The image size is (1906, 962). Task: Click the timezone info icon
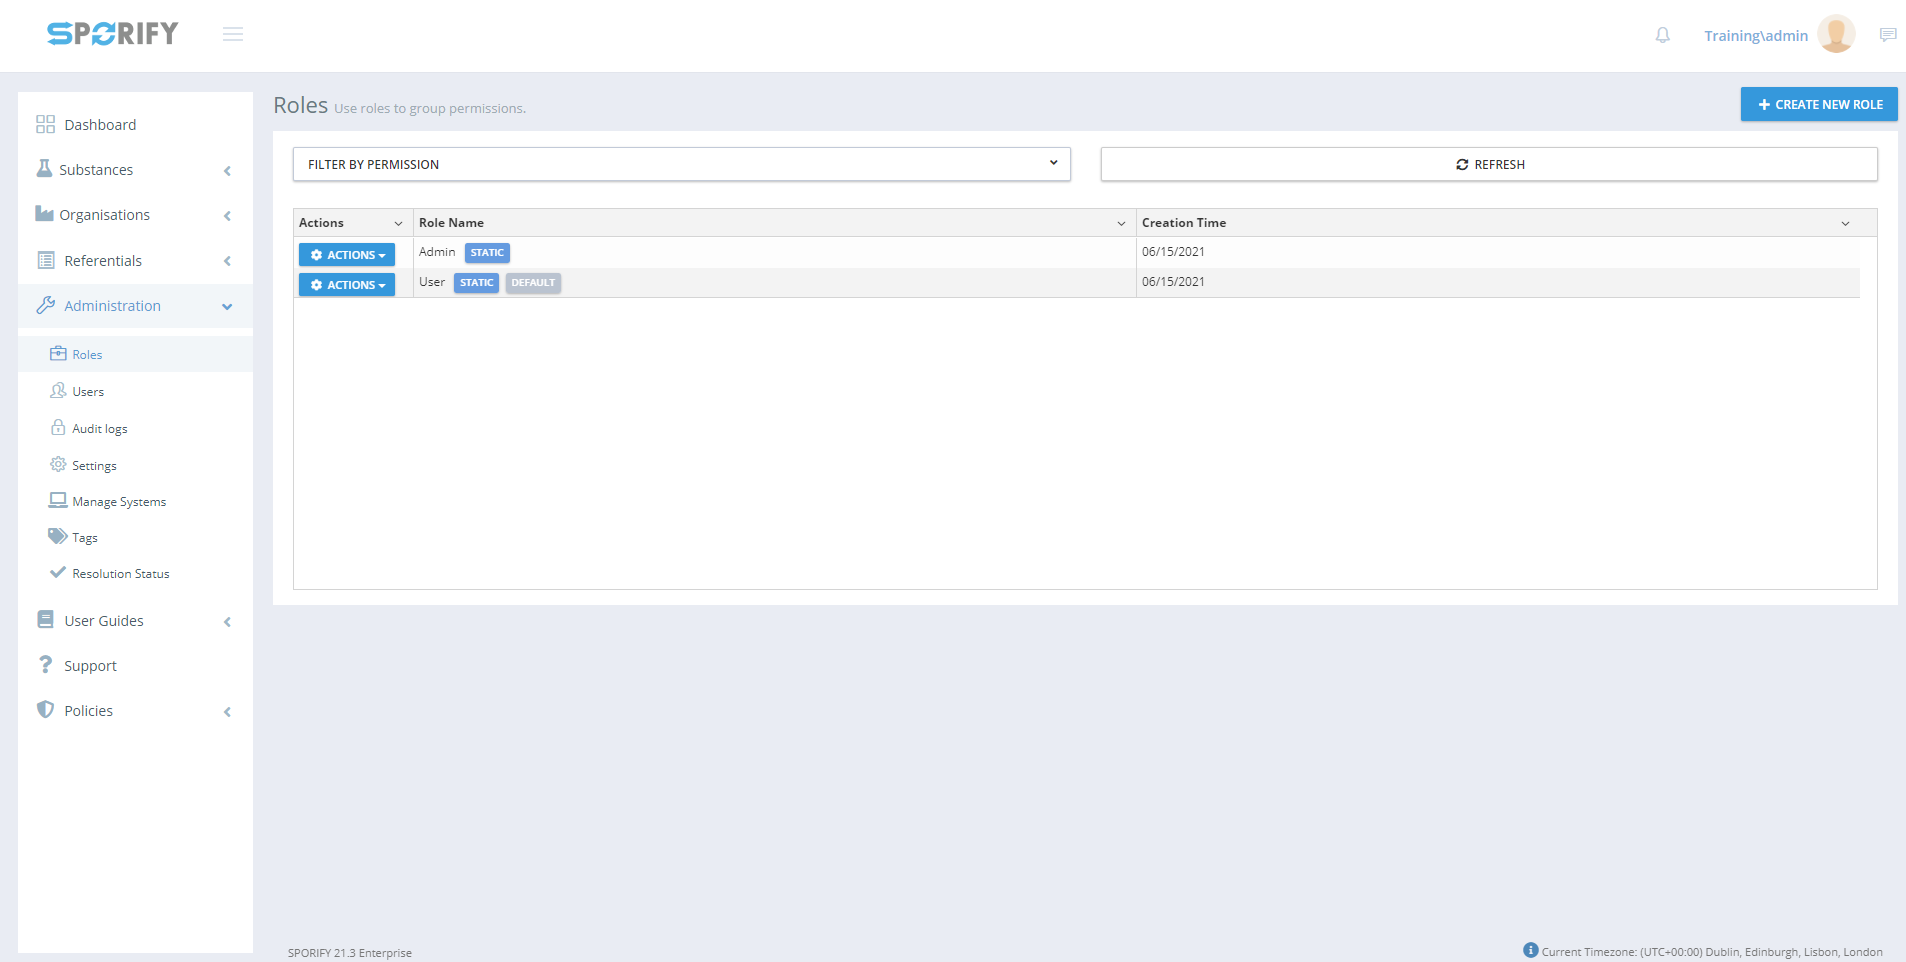coord(1530,950)
